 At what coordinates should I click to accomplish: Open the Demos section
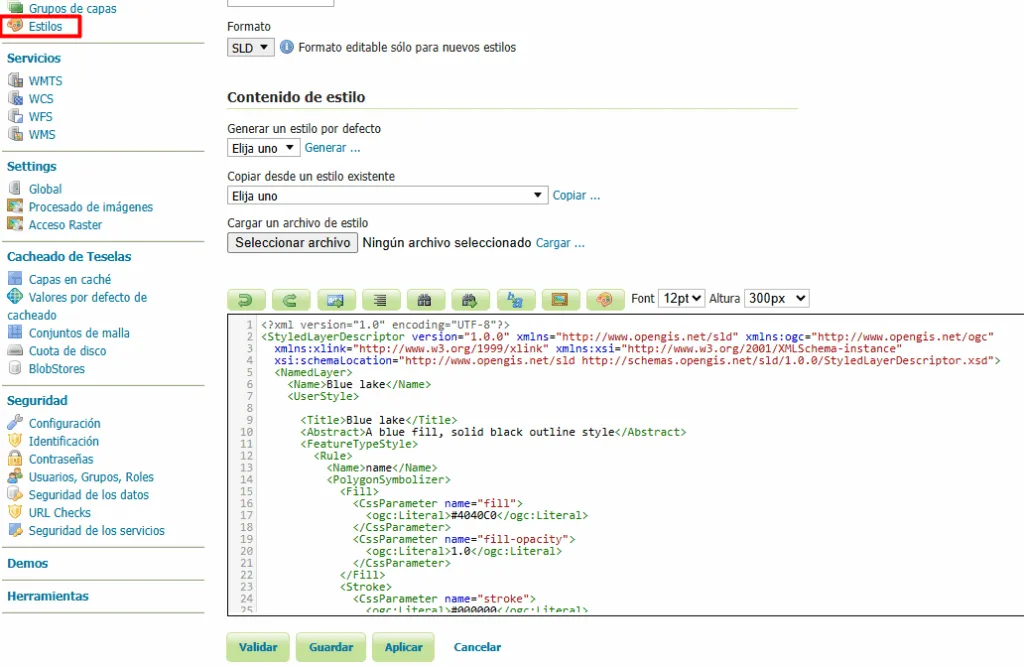pyautogui.click(x=27, y=563)
